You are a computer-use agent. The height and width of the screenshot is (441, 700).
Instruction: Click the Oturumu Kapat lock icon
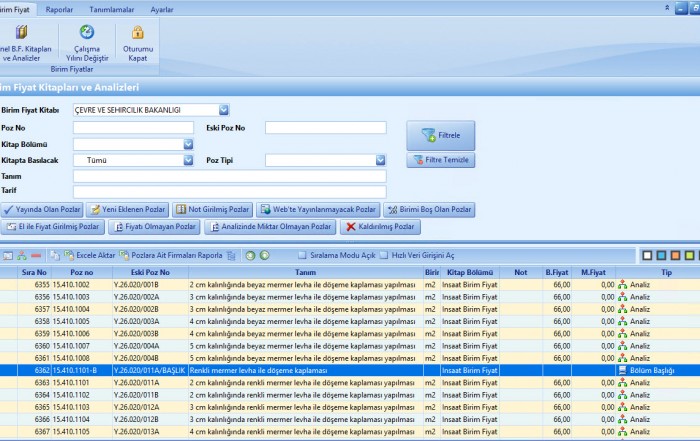coord(138,32)
